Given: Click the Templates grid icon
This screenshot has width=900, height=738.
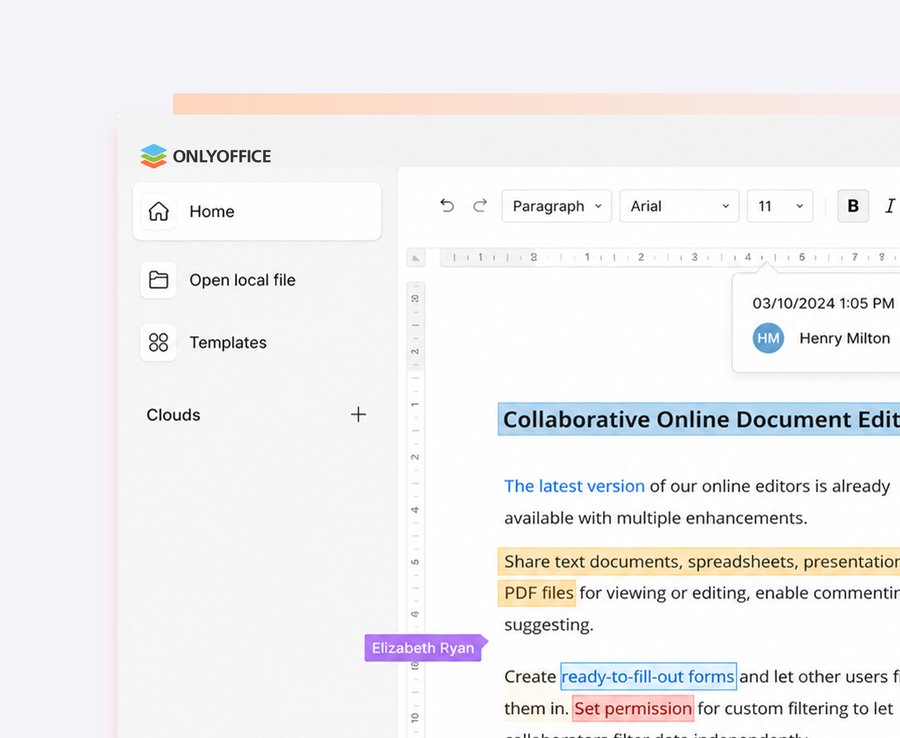Looking at the screenshot, I should (x=158, y=343).
